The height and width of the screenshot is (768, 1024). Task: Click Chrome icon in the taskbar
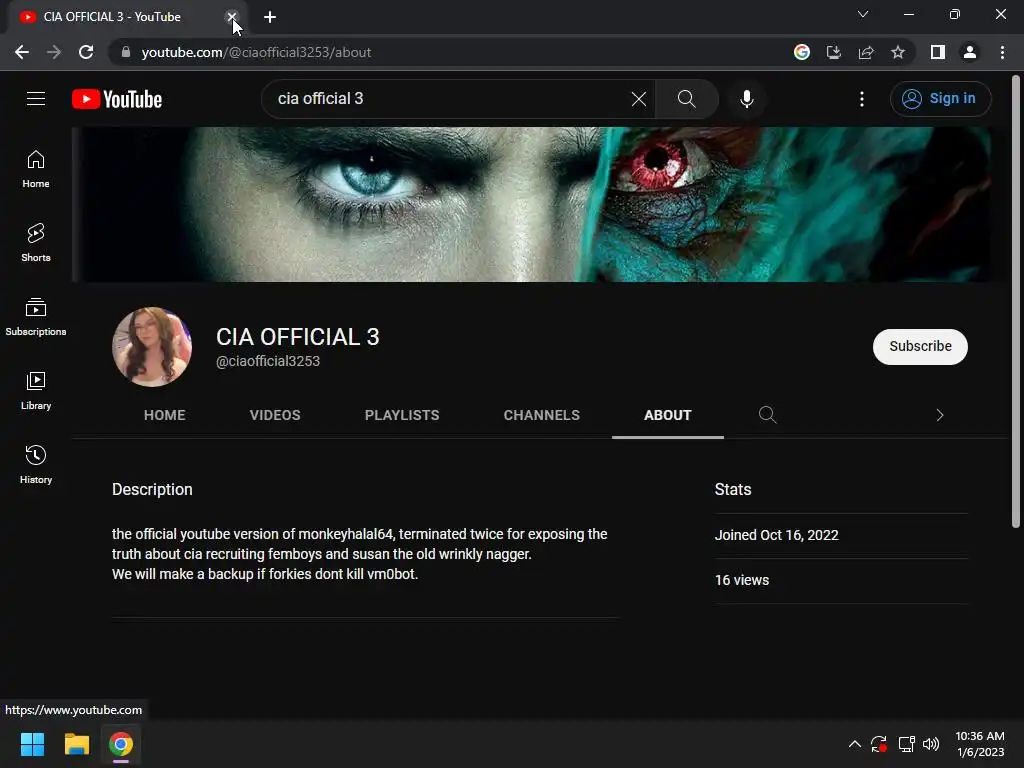[121, 744]
